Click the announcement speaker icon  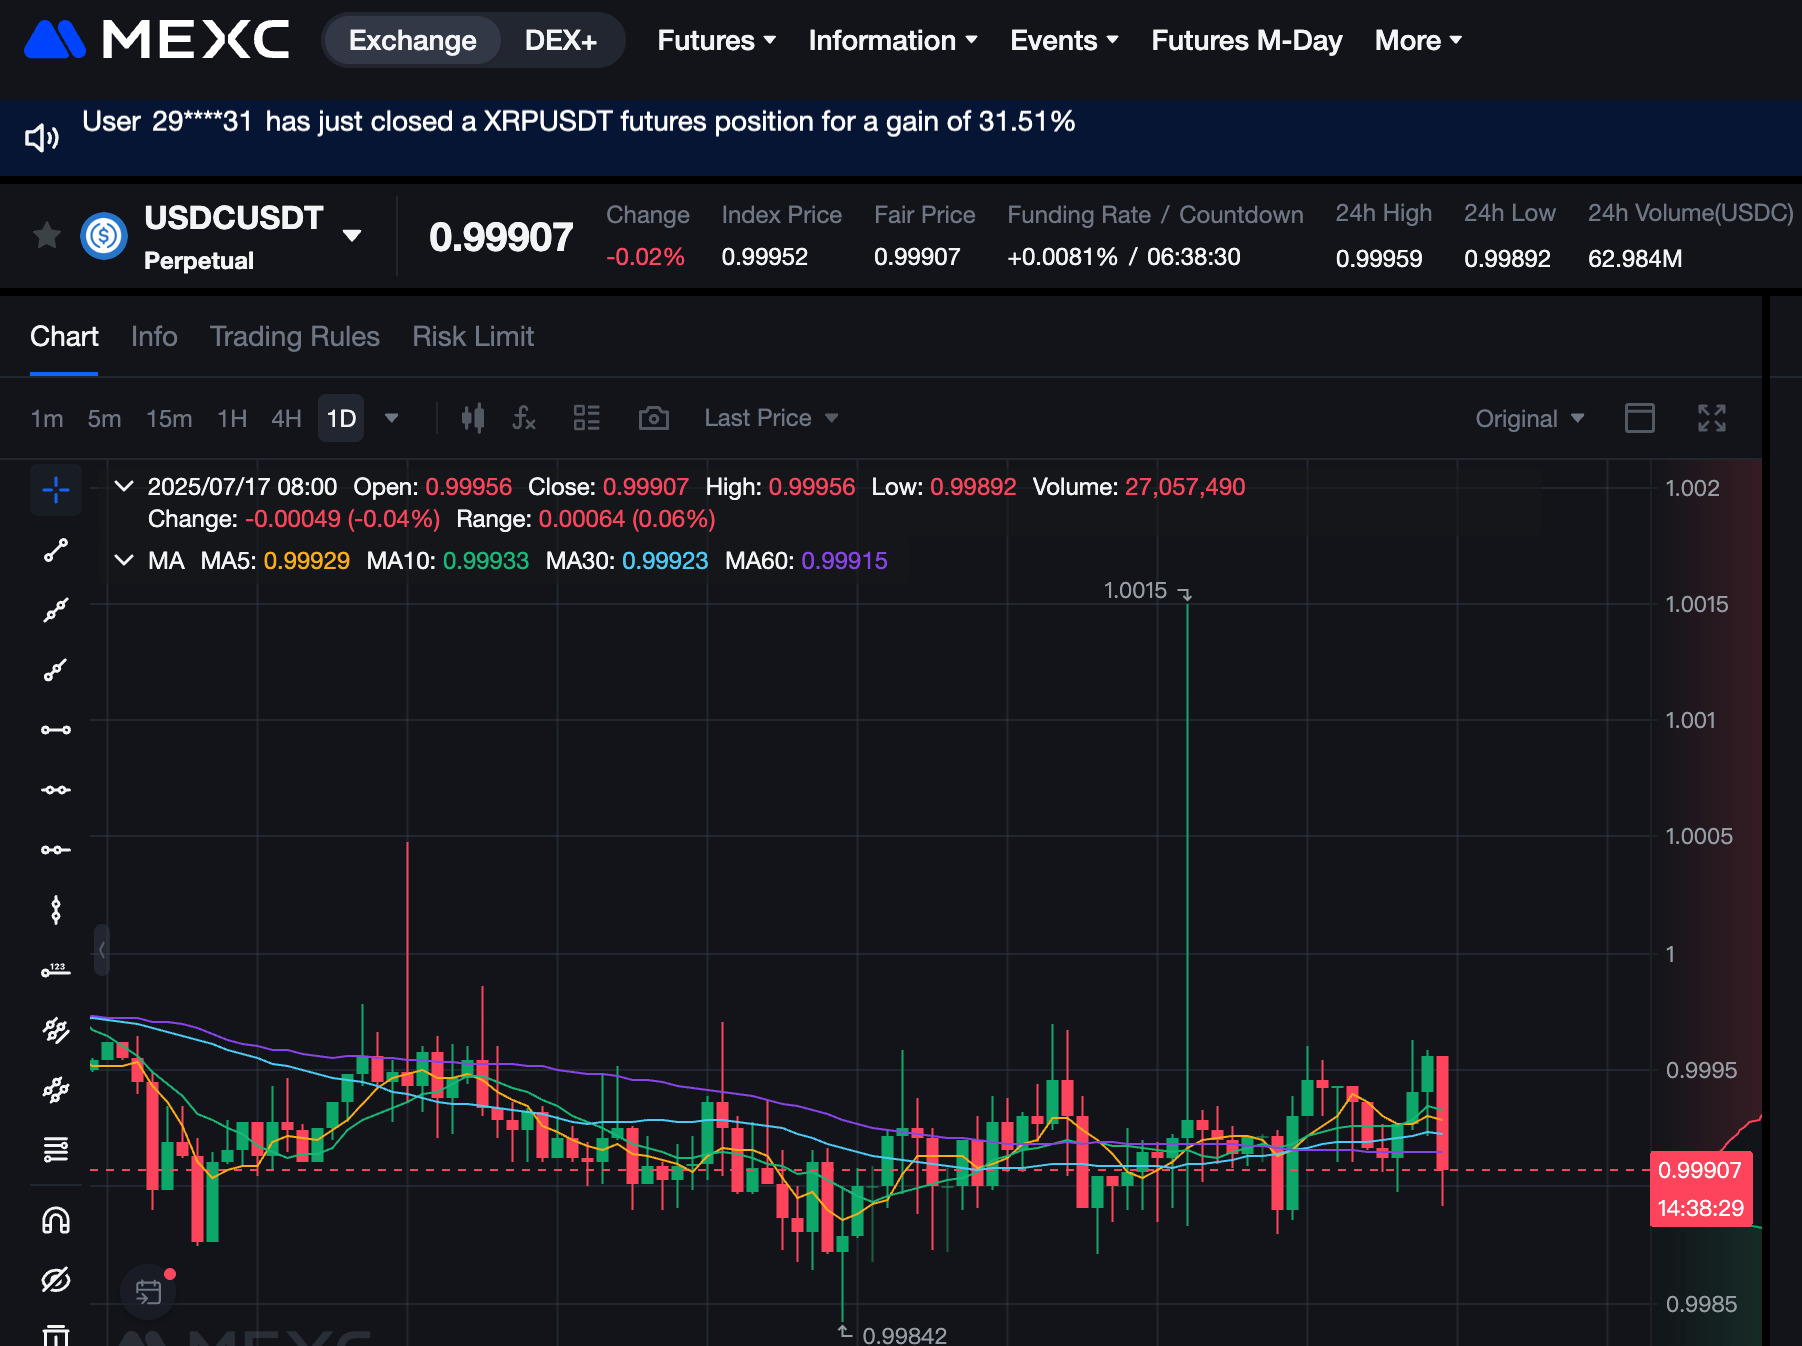42,137
